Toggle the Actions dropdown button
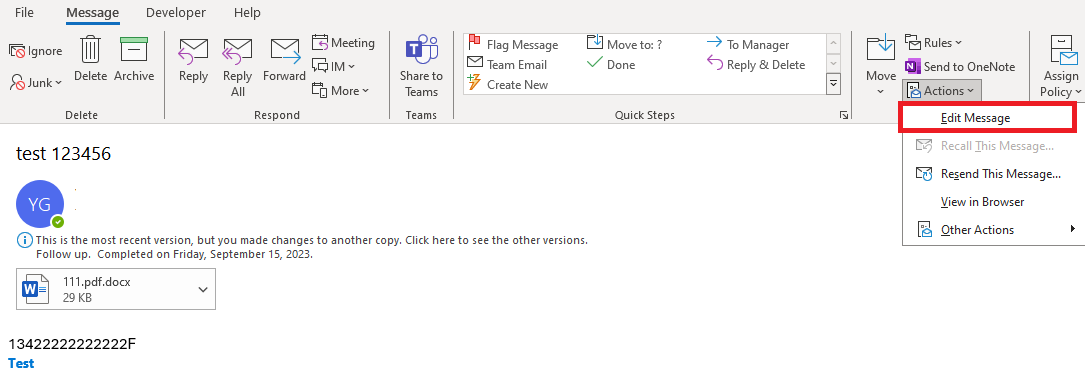 [942, 90]
